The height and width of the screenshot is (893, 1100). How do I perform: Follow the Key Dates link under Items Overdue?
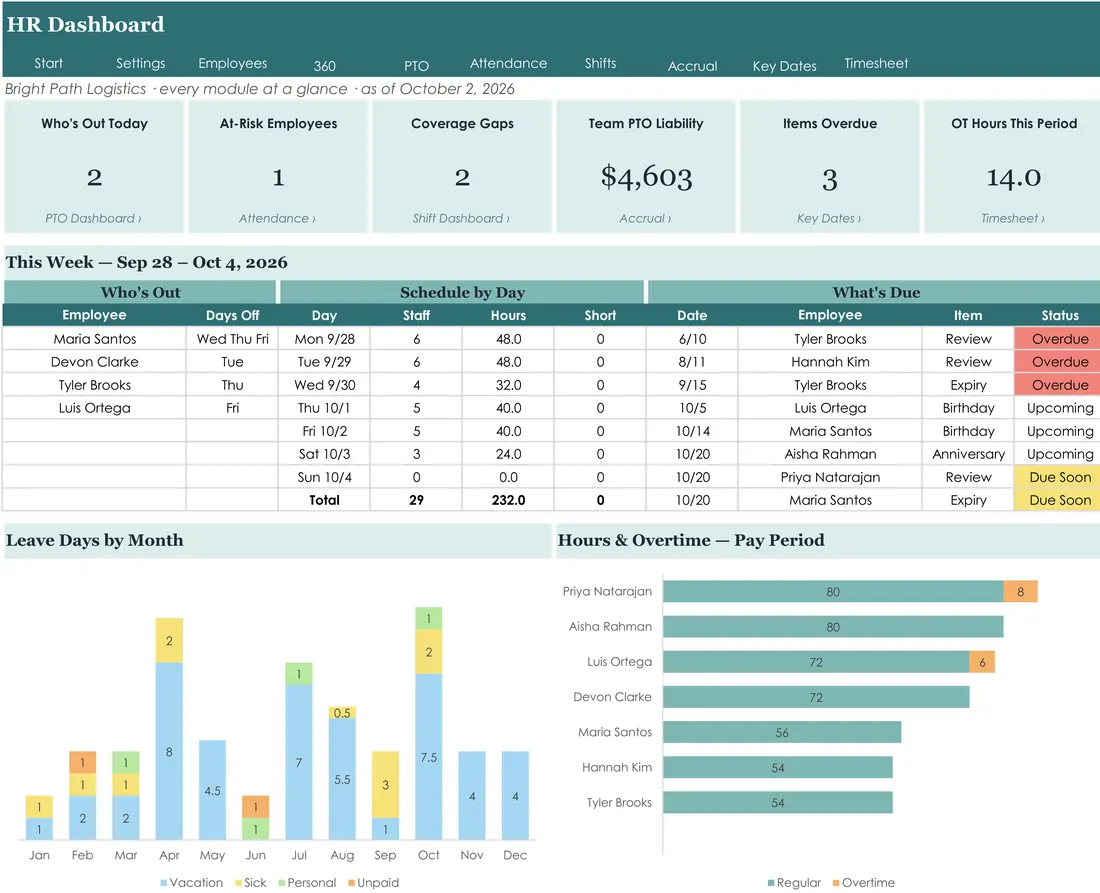[x=829, y=218]
